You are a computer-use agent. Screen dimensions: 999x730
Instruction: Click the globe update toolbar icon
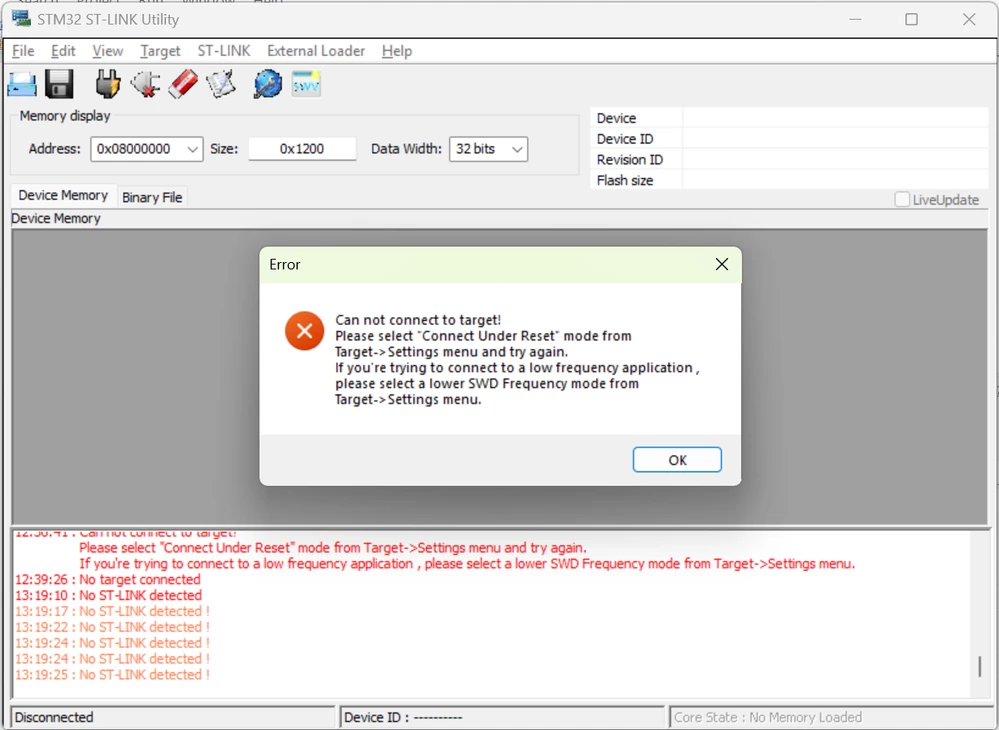coord(268,84)
